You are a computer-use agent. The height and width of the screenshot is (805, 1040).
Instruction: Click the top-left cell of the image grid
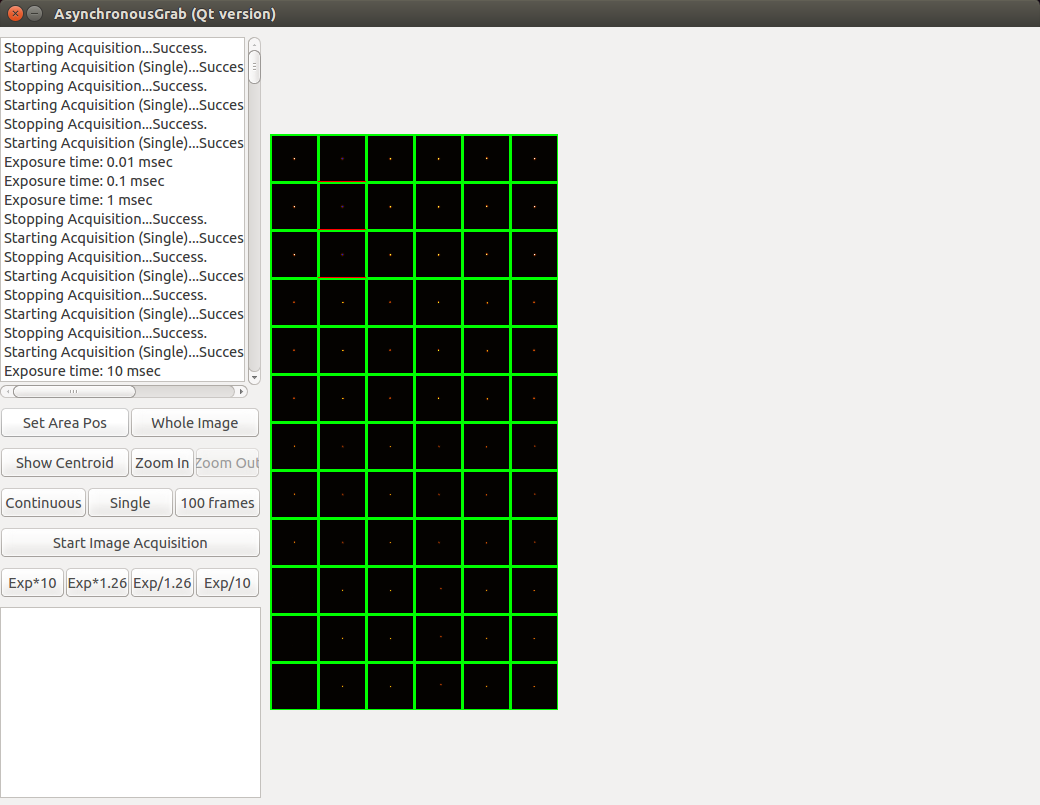coord(294,158)
